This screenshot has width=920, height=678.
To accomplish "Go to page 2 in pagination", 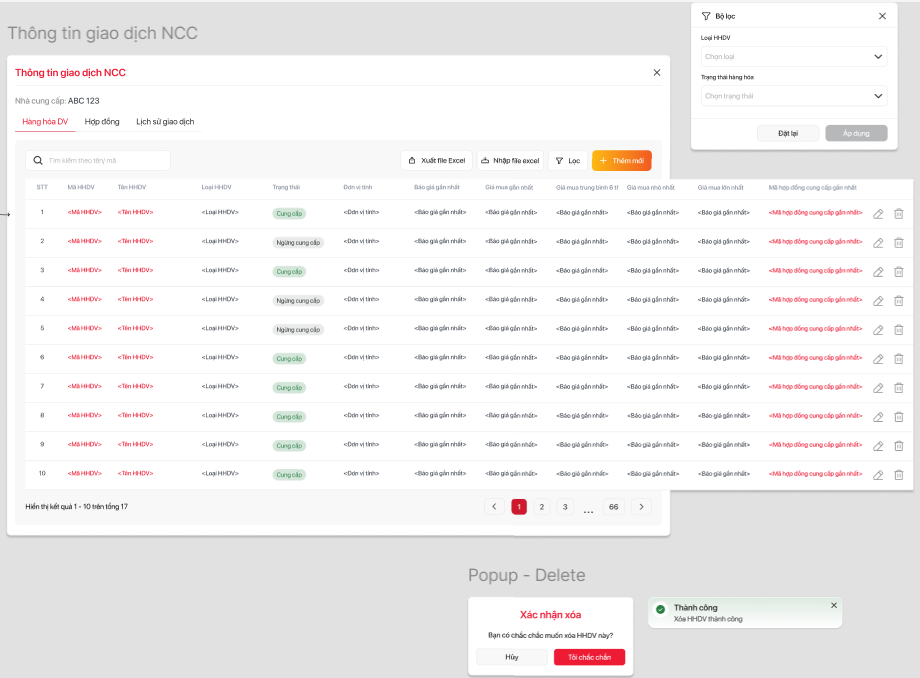I will click(x=542, y=507).
